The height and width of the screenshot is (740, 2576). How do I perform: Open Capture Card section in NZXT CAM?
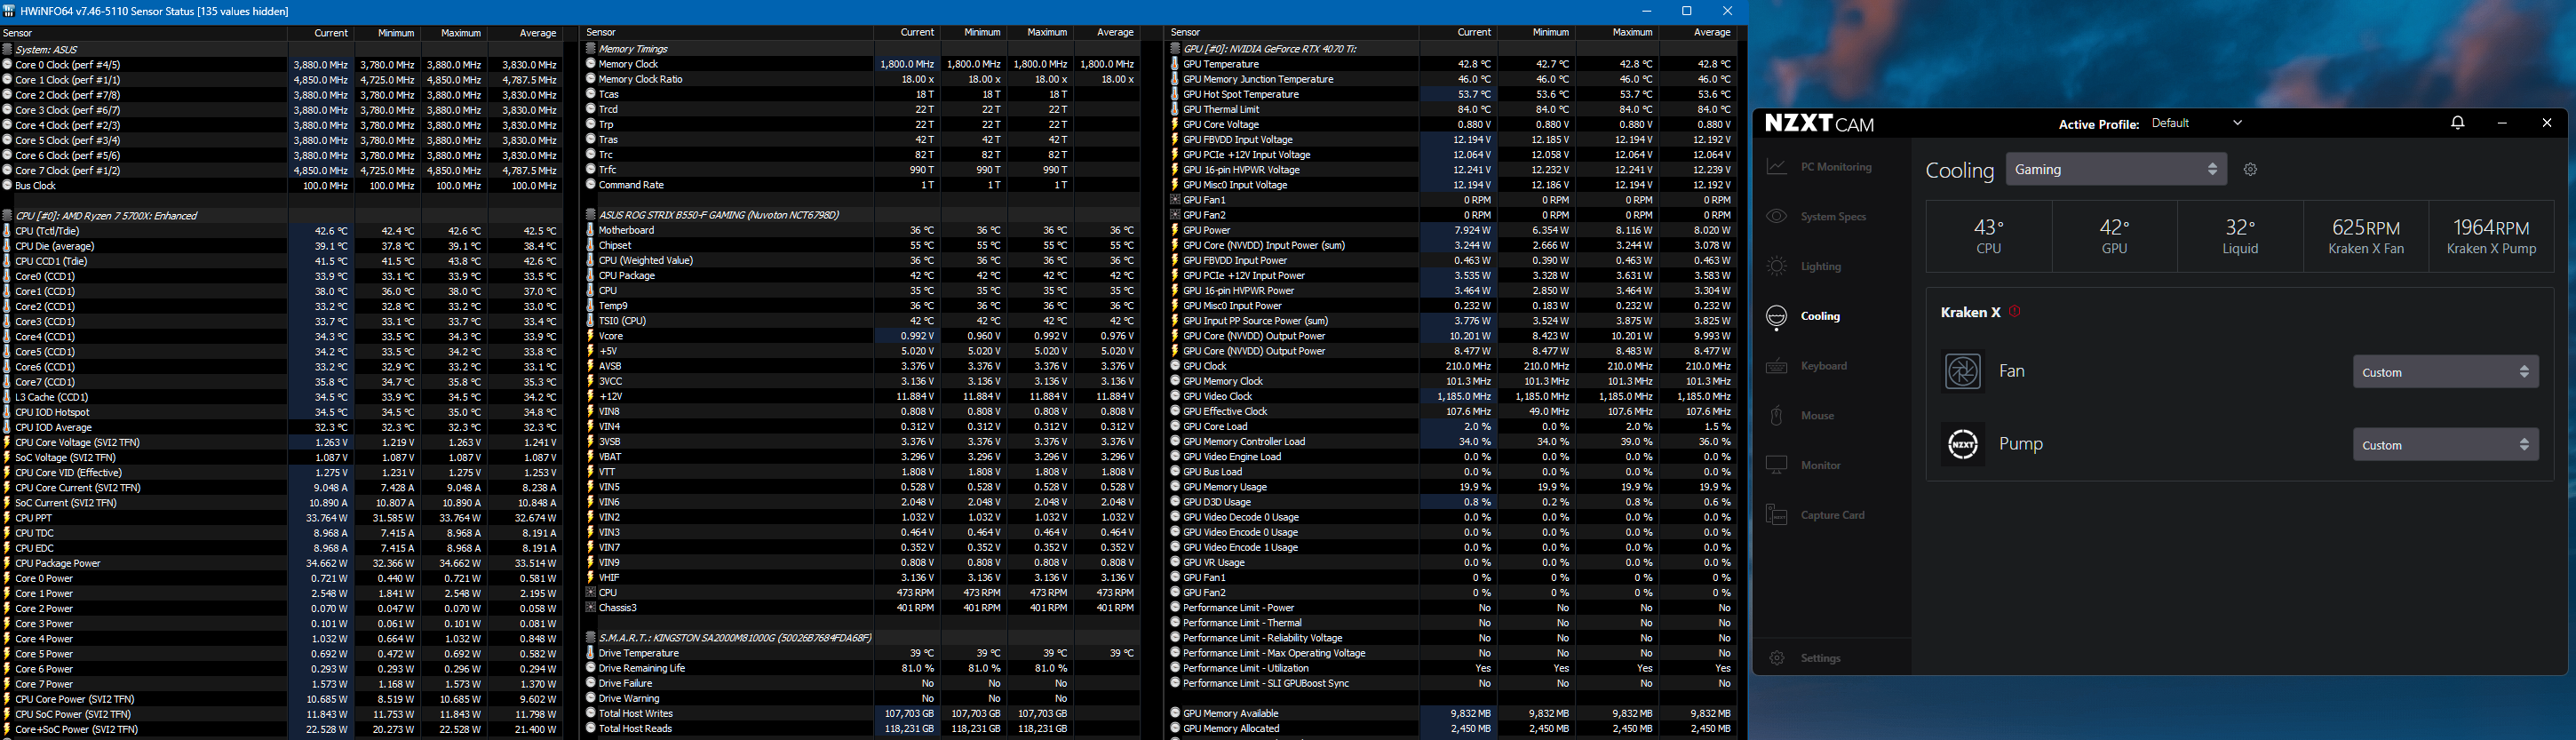[x=1815, y=515]
